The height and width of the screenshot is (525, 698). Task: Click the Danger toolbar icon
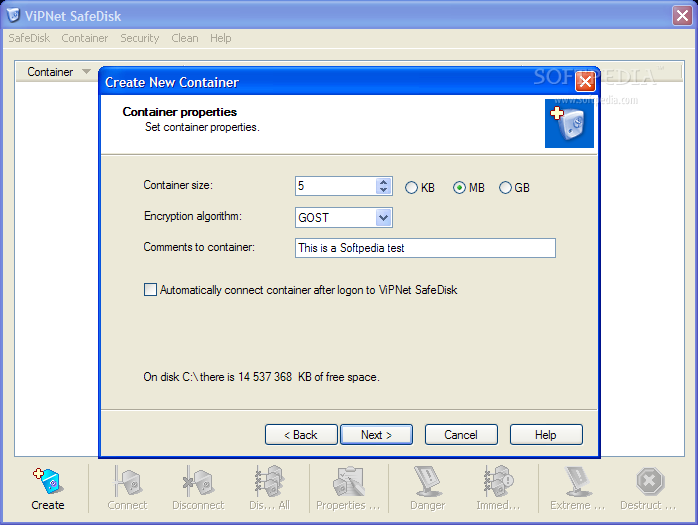(427, 489)
